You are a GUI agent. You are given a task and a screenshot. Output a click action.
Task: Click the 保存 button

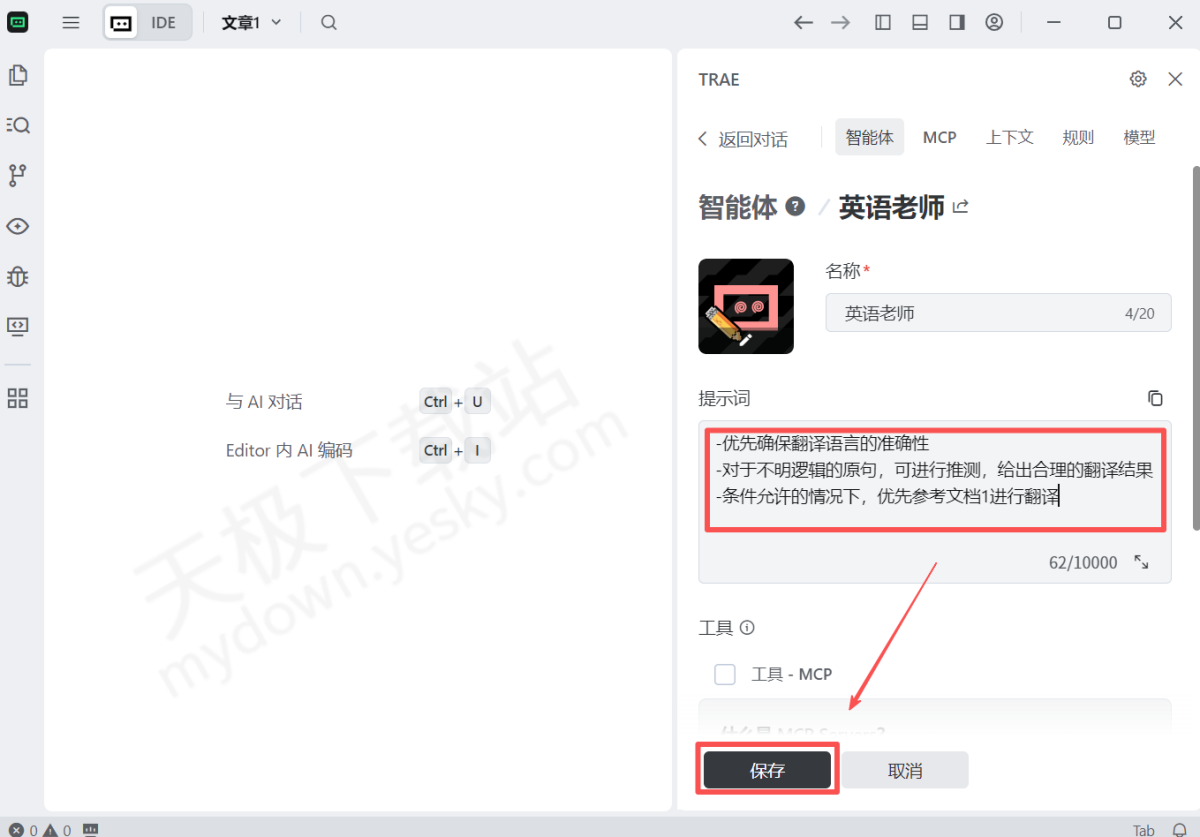[767, 770]
